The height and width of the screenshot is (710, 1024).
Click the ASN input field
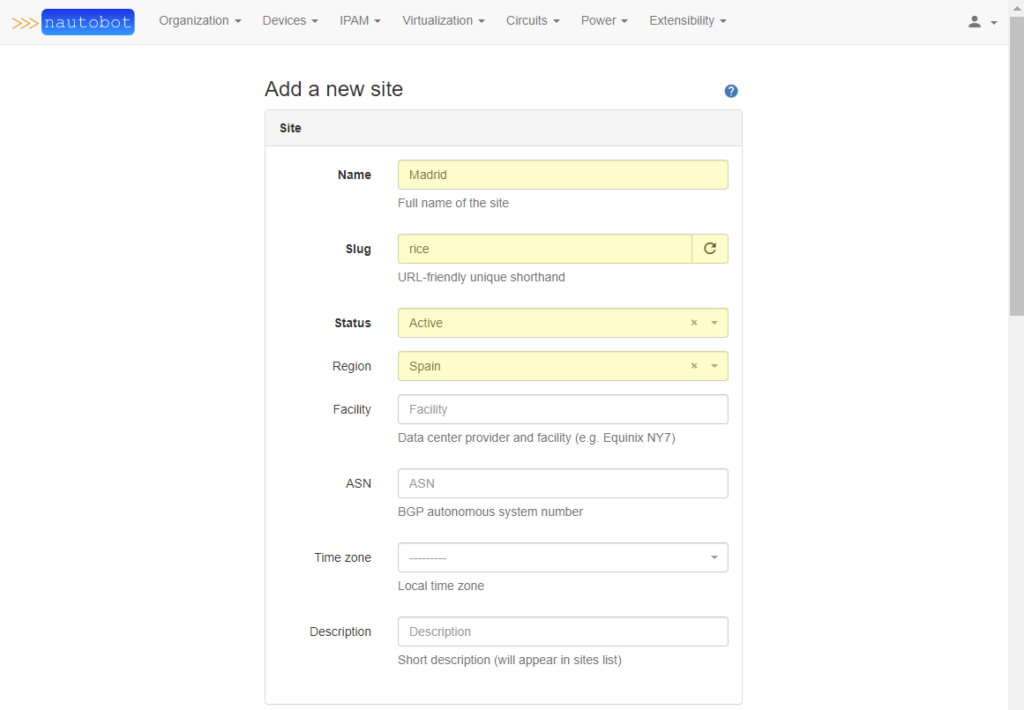[x=563, y=483]
